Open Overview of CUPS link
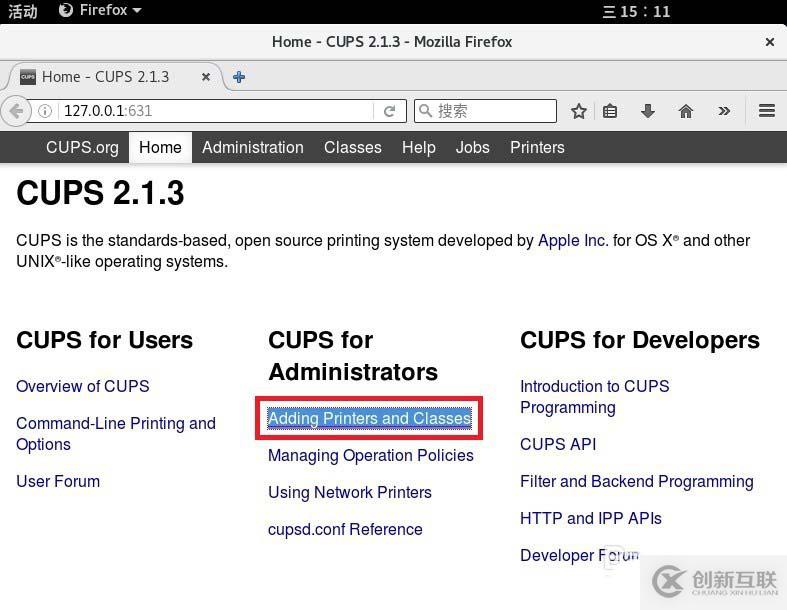787x610 pixels. (x=83, y=386)
